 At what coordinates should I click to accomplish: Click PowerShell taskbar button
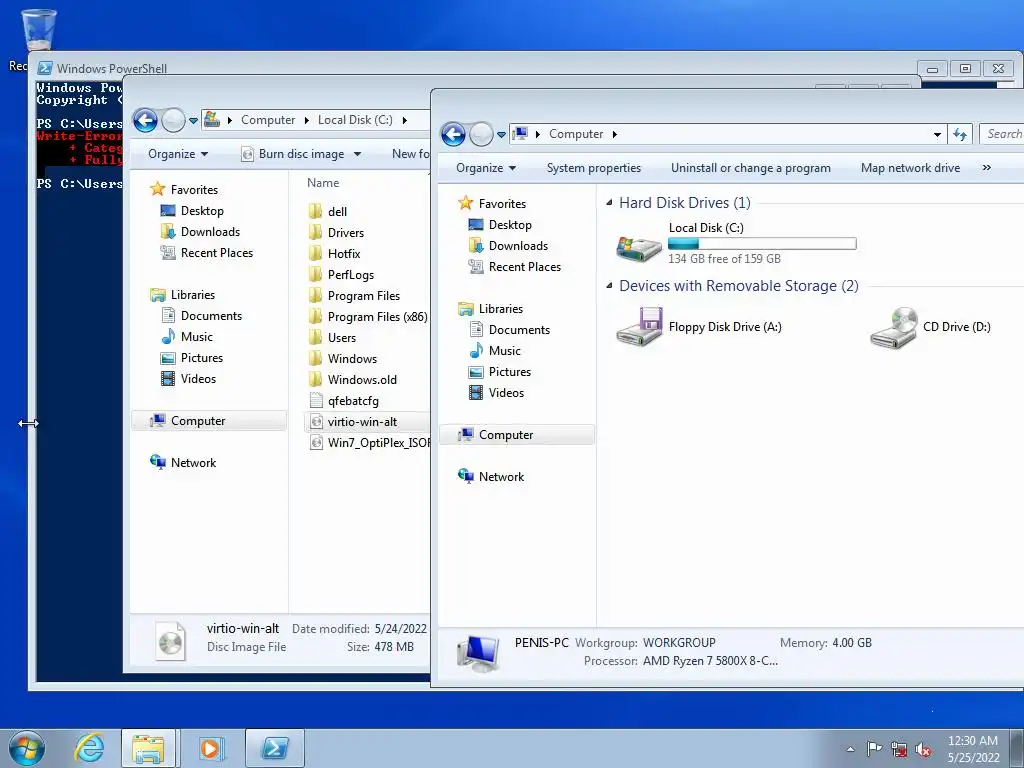point(275,748)
